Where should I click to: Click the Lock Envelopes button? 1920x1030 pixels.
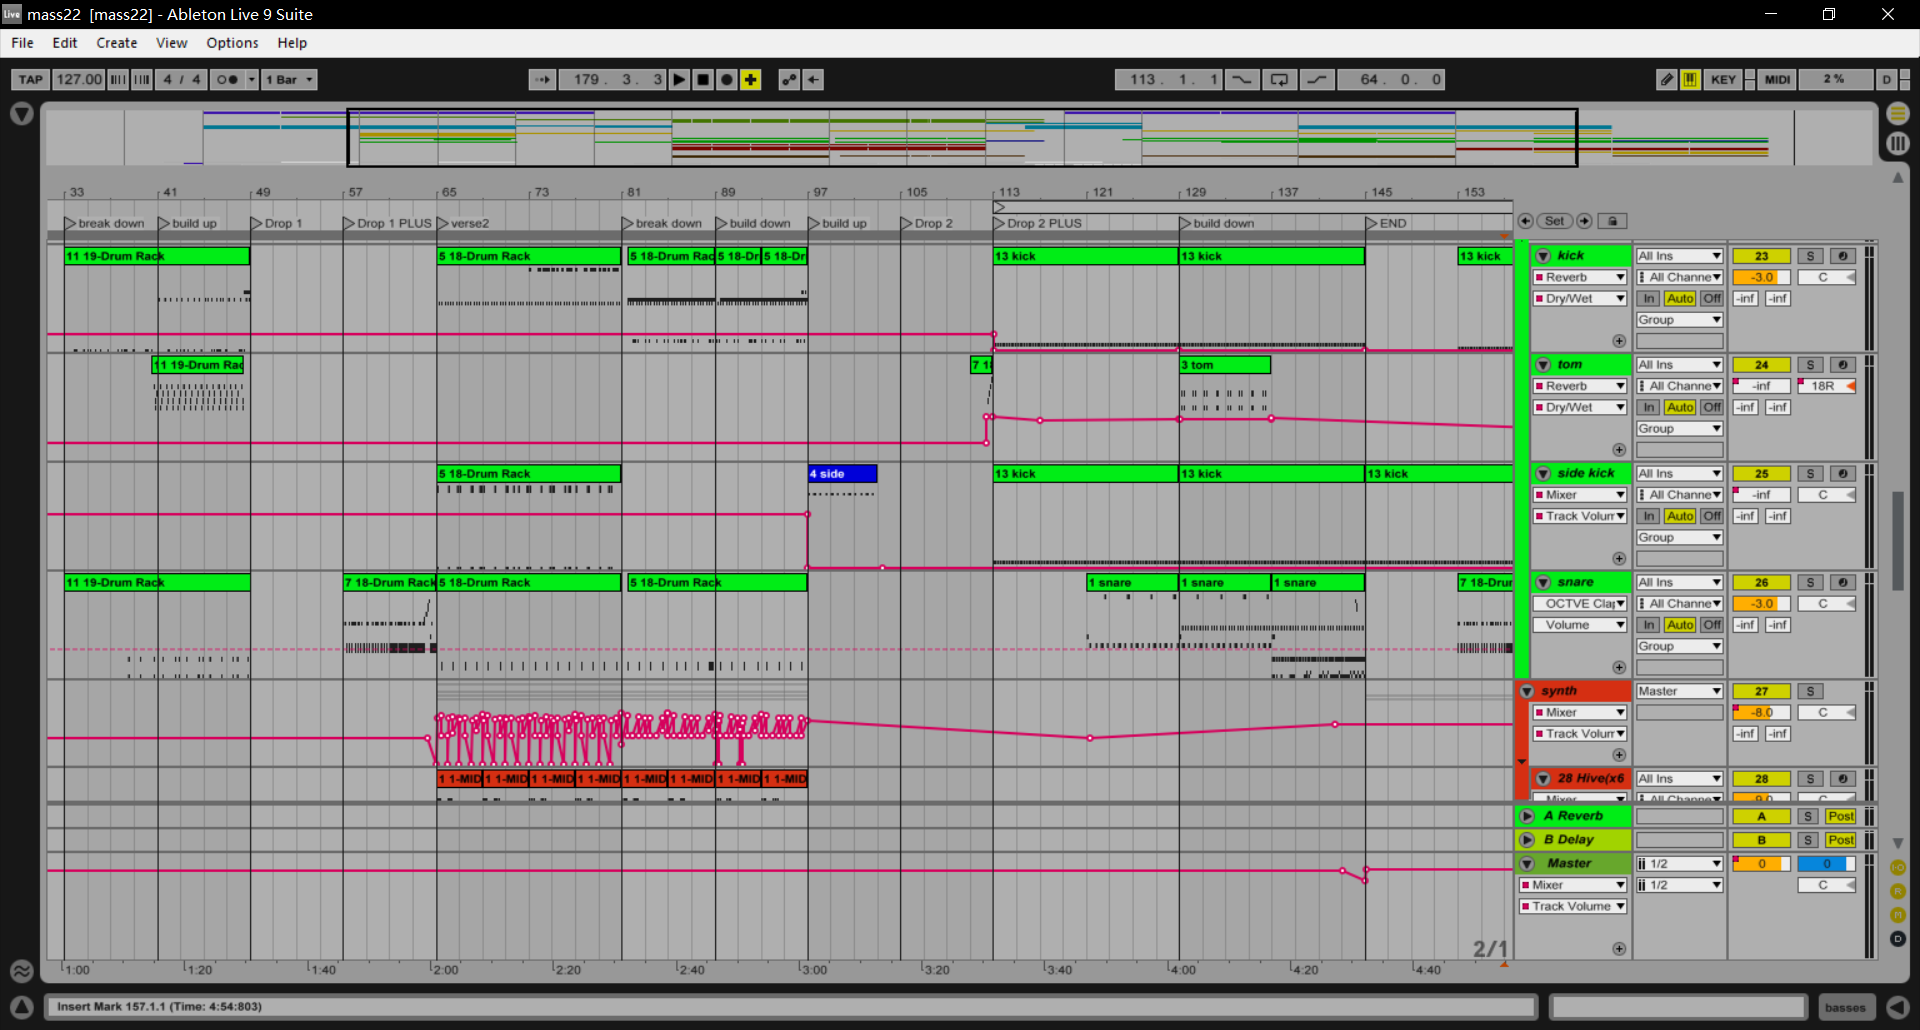point(1612,221)
